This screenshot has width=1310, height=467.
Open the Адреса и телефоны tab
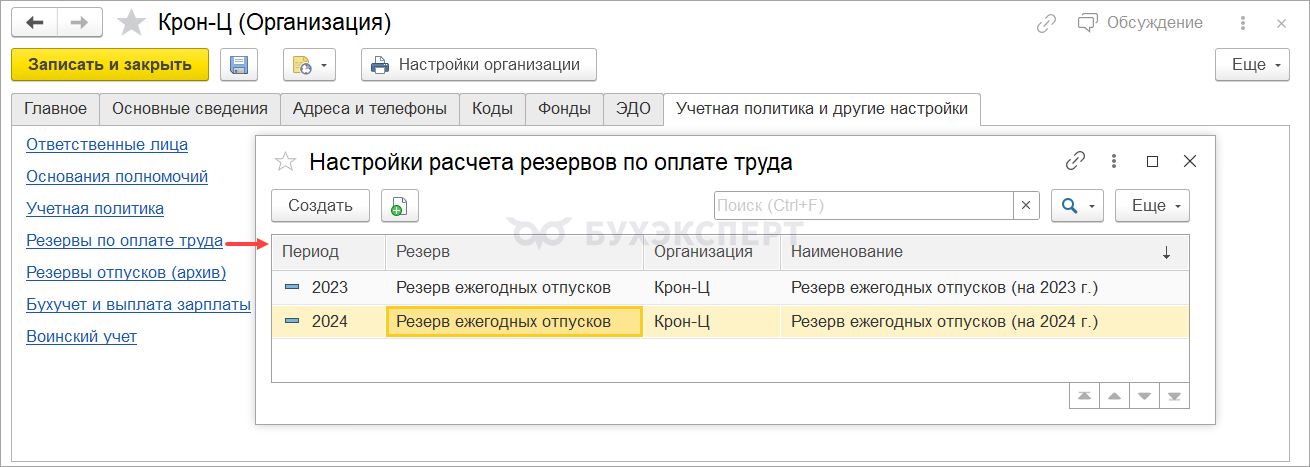pyautogui.click(x=369, y=109)
